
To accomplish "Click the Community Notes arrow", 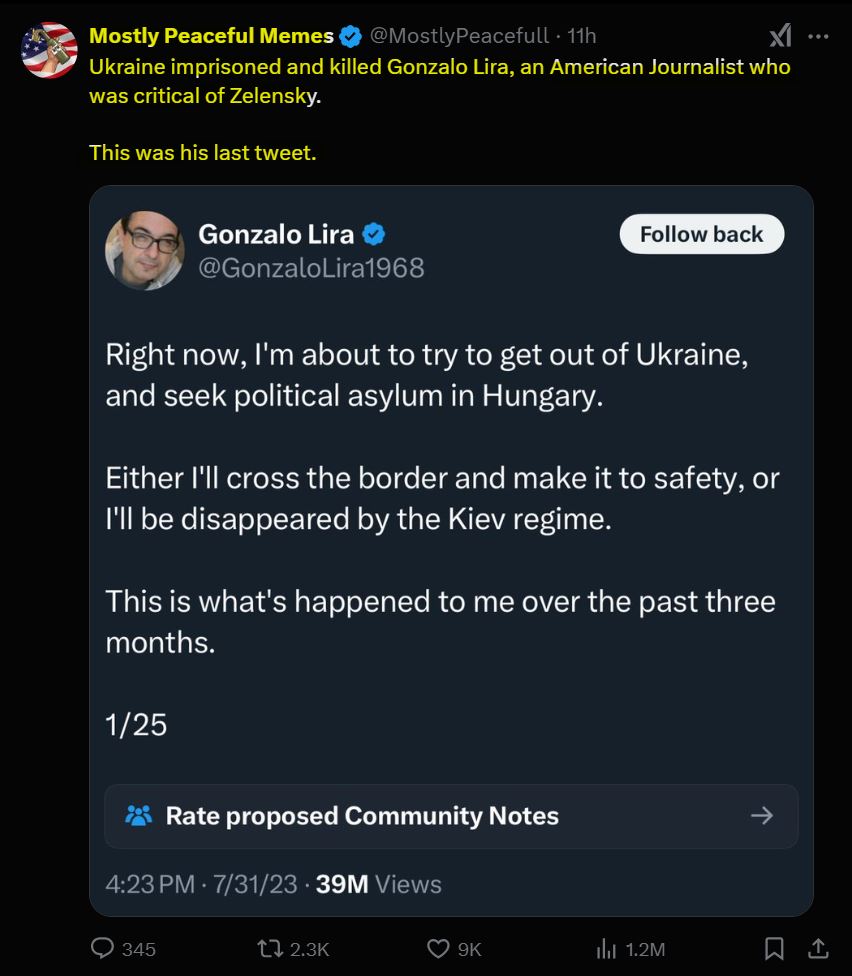I will [762, 816].
